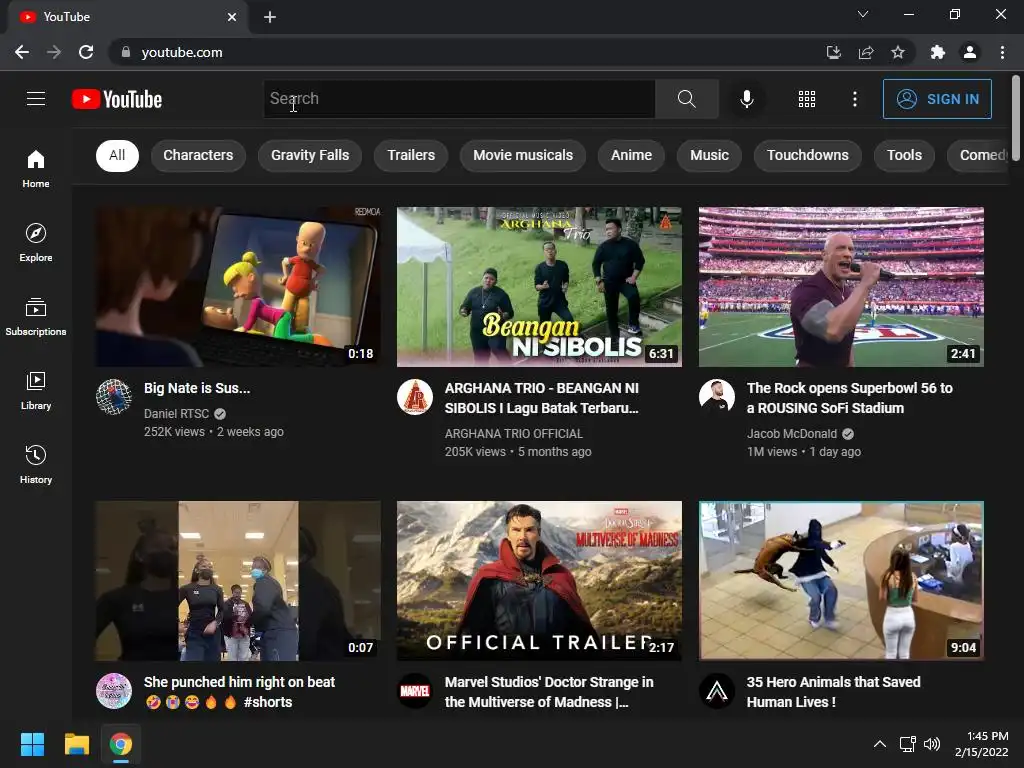
Task: Select the Anime filter chip
Action: 631,155
